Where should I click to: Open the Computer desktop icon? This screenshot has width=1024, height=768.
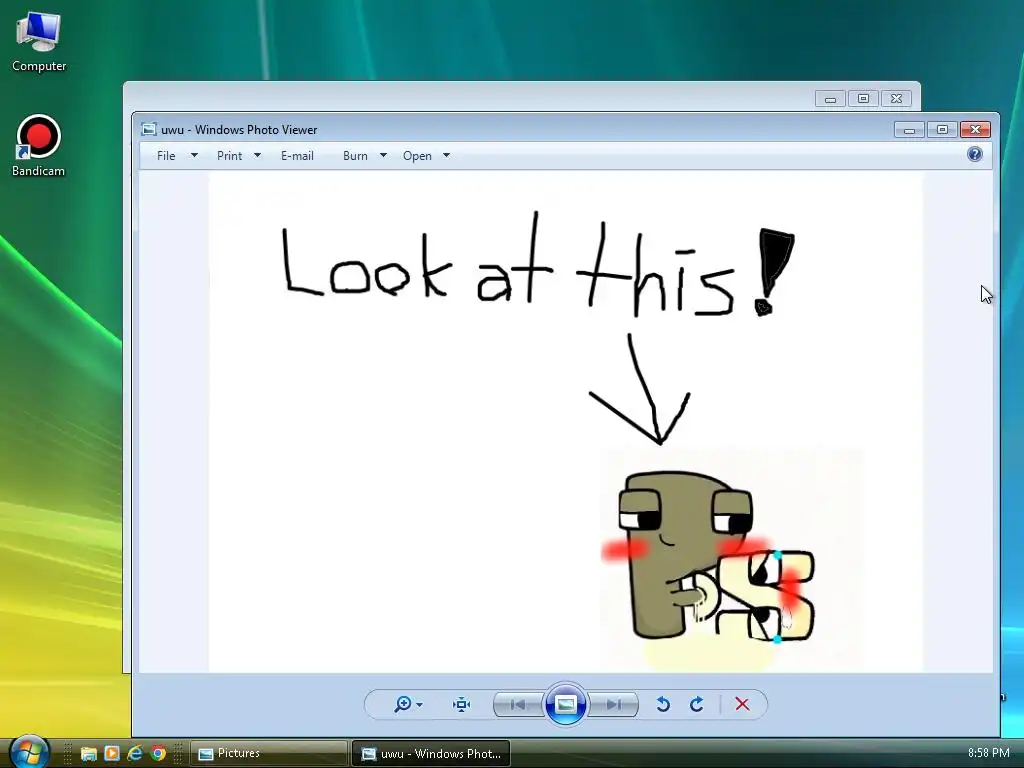point(39,42)
